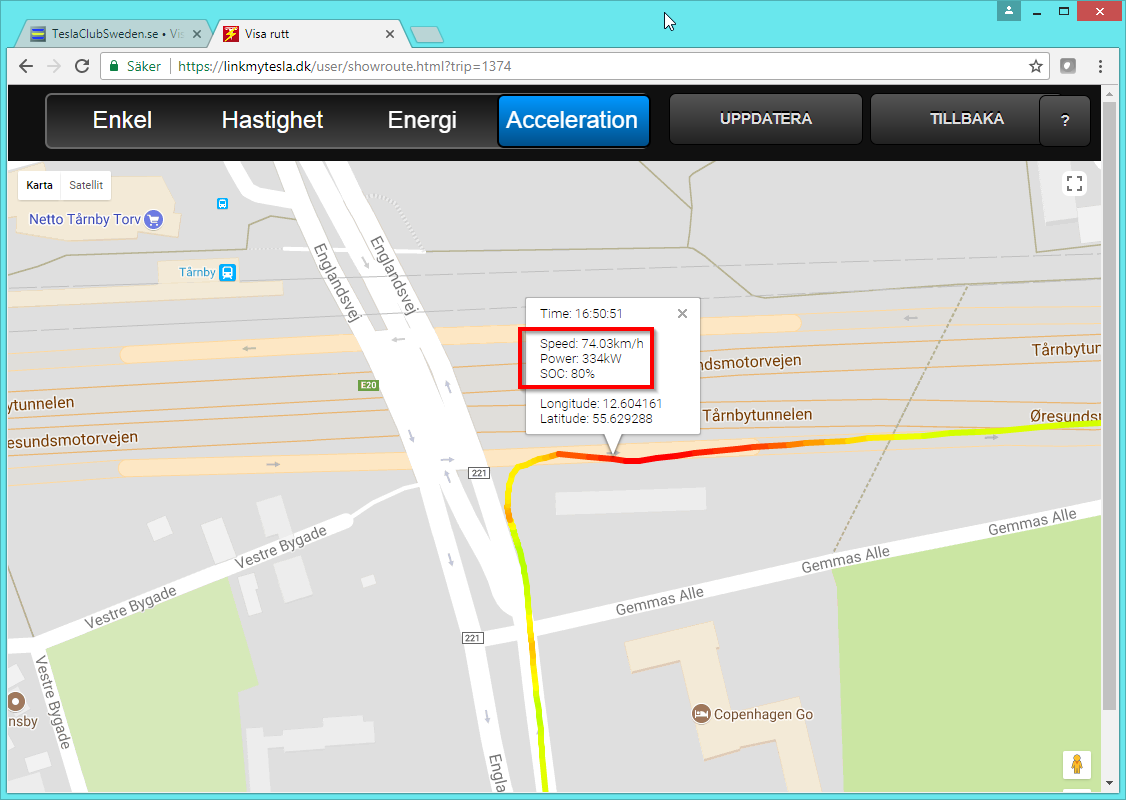
Task: Toggle fullscreen map view
Action: point(1075,183)
